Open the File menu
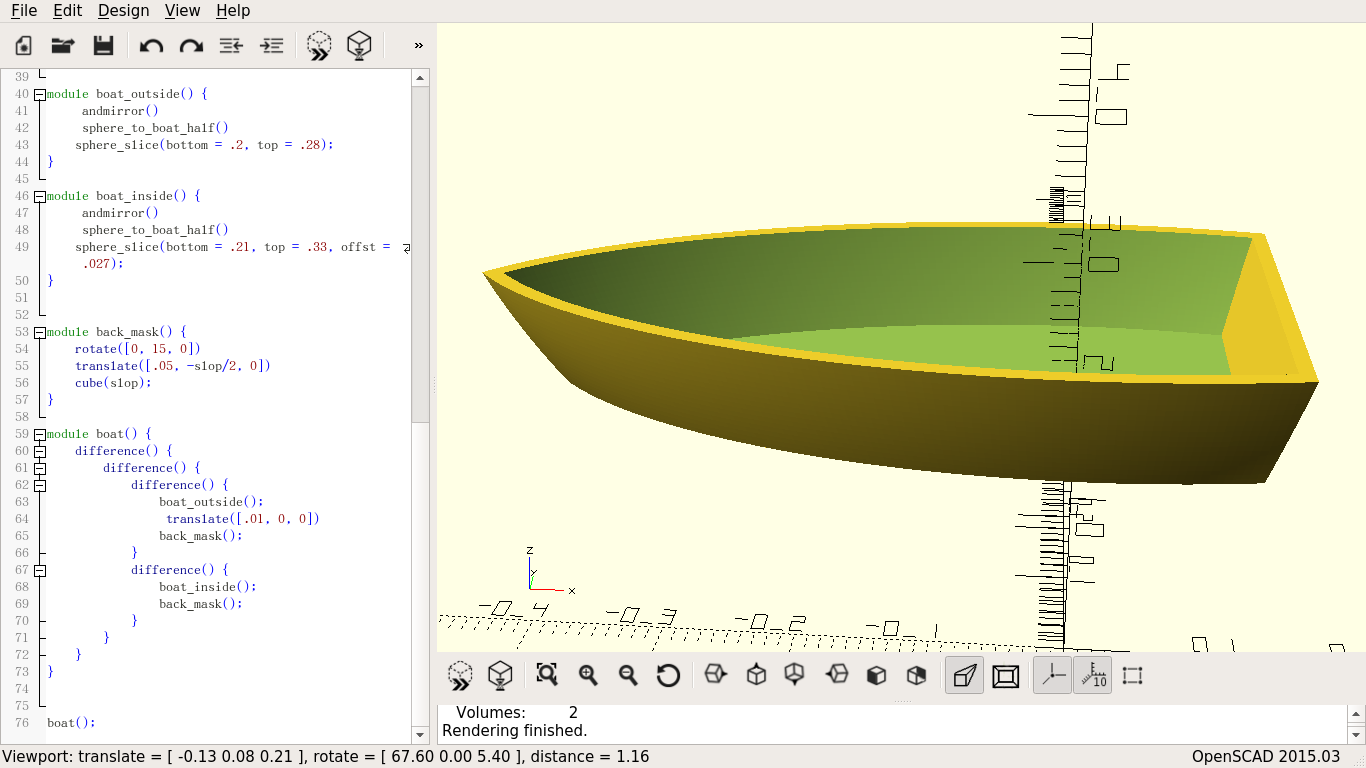This screenshot has height=768, width=1366. pyautogui.click(x=24, y=10)
